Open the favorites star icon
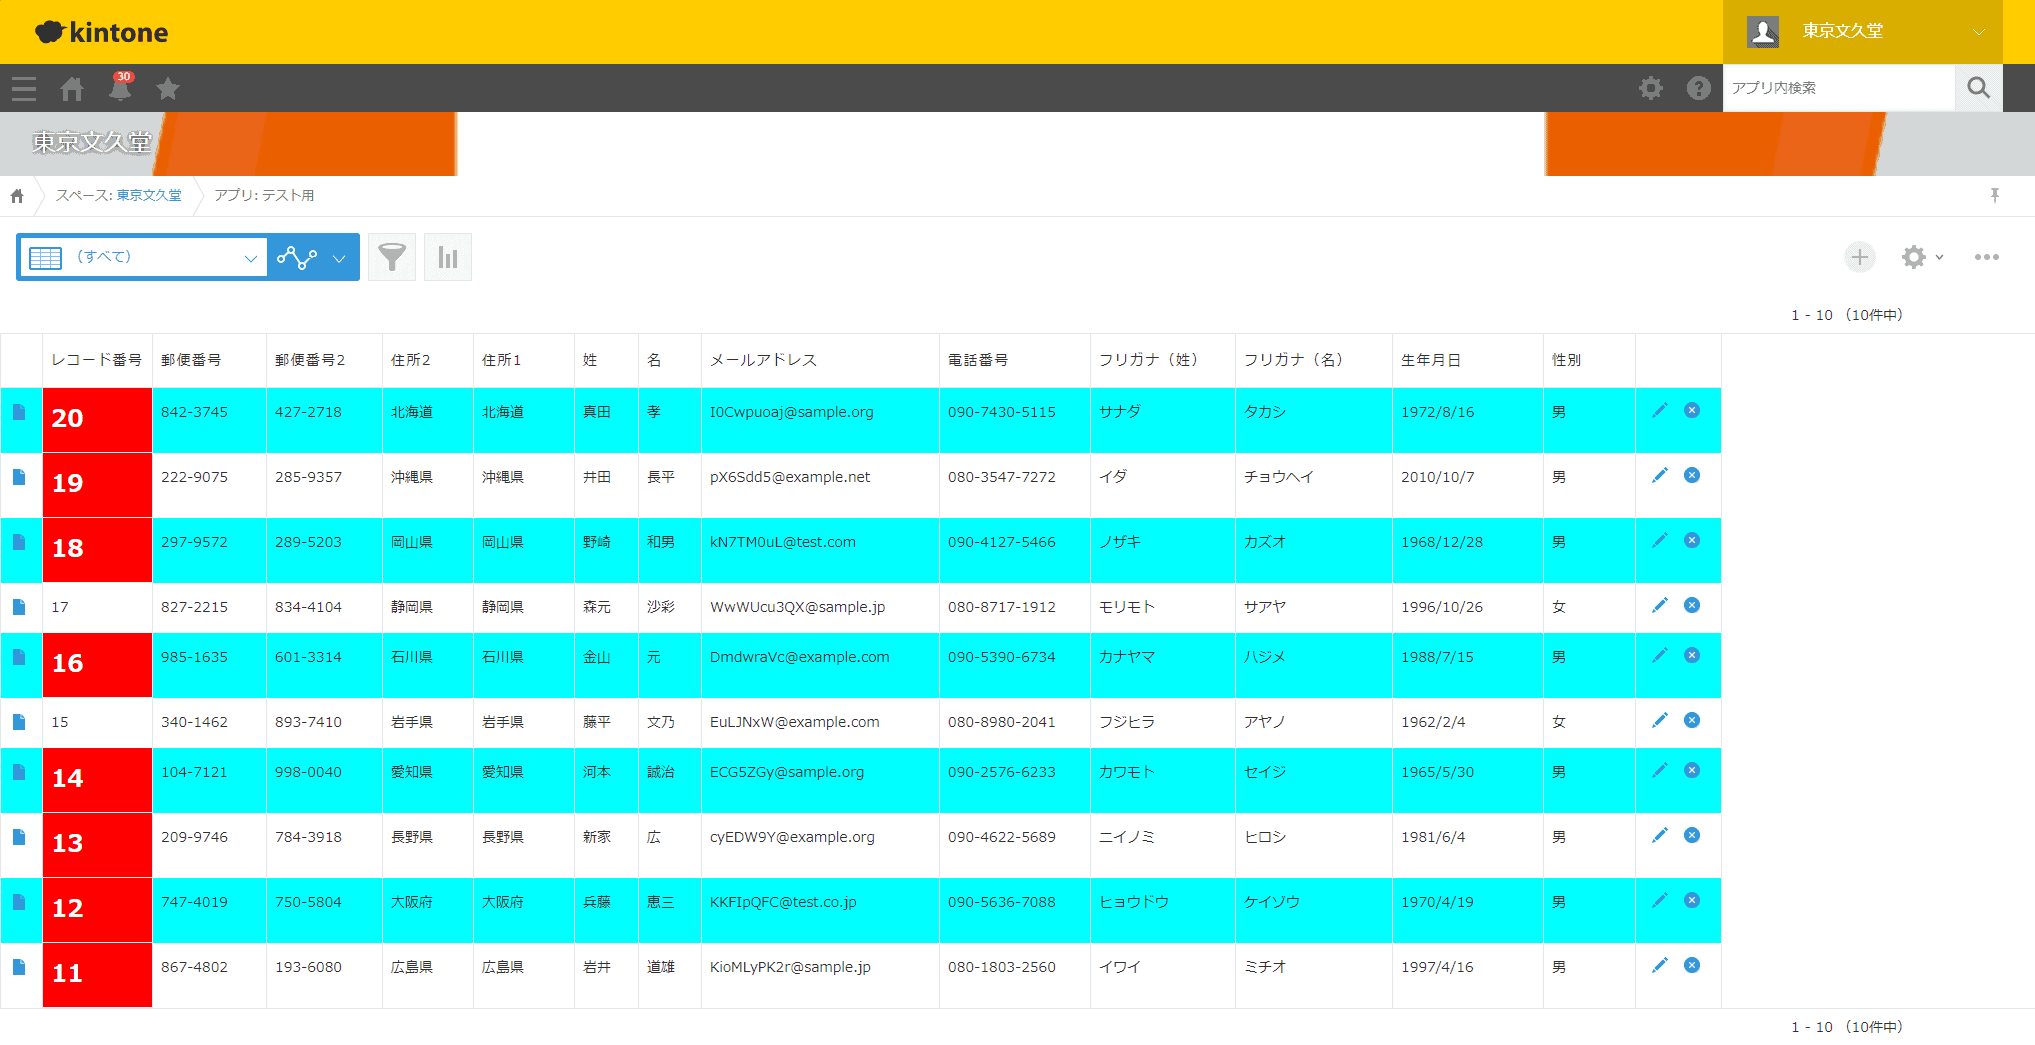Viewport: 2035px width, 1045px height. [x=168, y=89]
